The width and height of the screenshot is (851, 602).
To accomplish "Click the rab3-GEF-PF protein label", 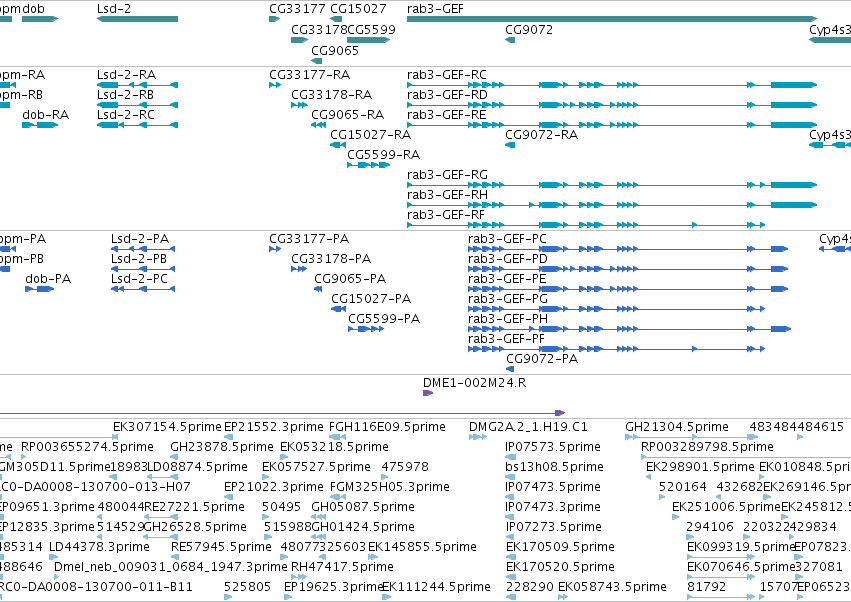I will tap(506, 339).
